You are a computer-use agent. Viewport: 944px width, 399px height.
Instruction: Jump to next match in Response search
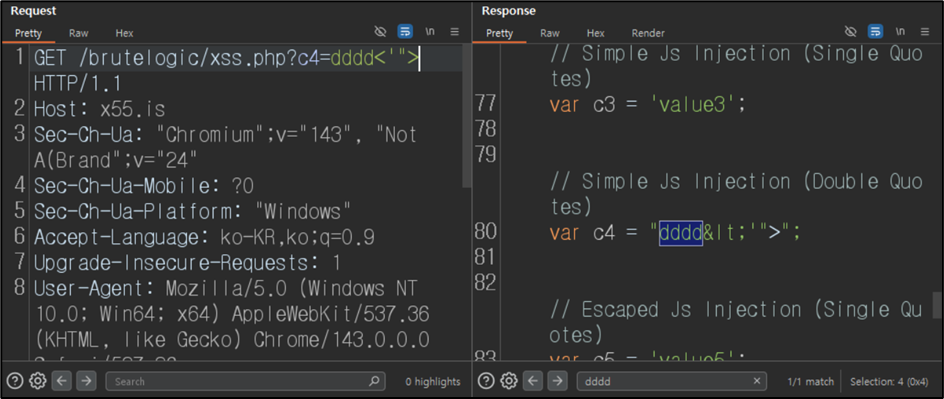coord(557,381)
